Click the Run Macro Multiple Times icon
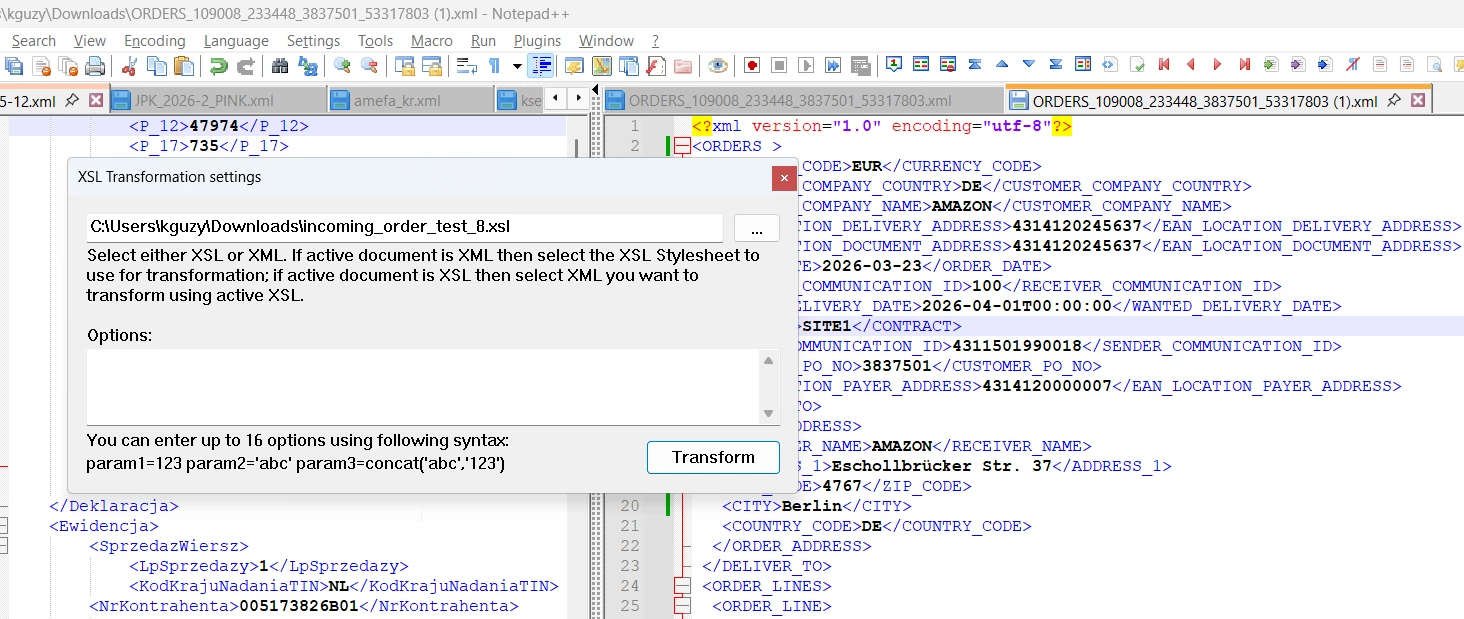 [833, 66]
